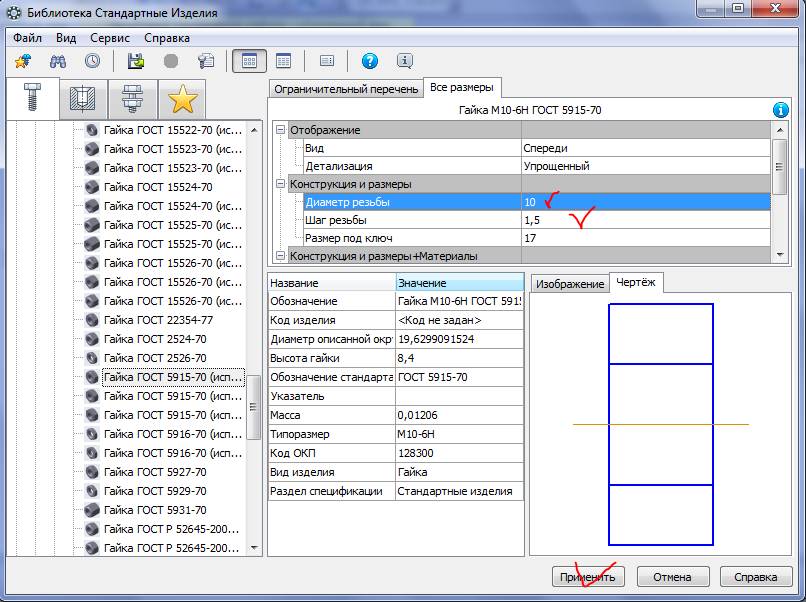Click the Название column header
806x602 pixels.
click(x=332, y=283)
